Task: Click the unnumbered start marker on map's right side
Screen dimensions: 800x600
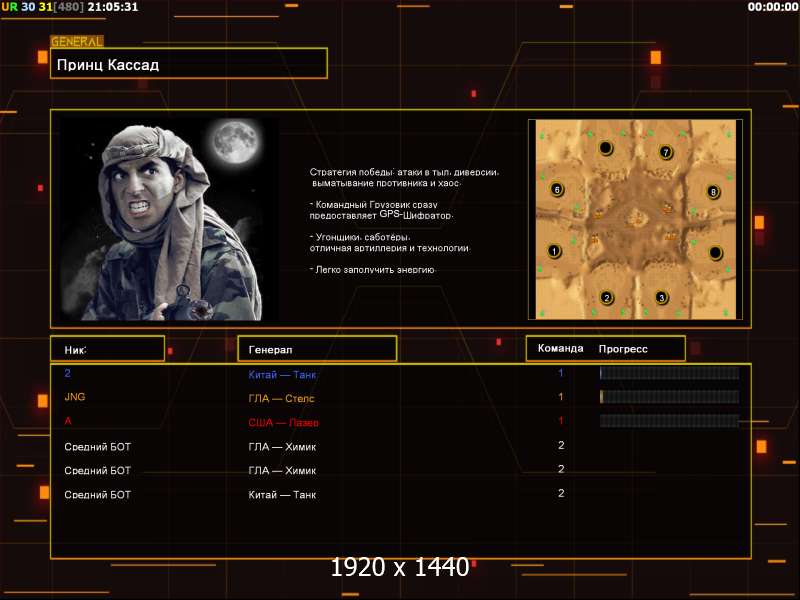Action: pos(715,252)
